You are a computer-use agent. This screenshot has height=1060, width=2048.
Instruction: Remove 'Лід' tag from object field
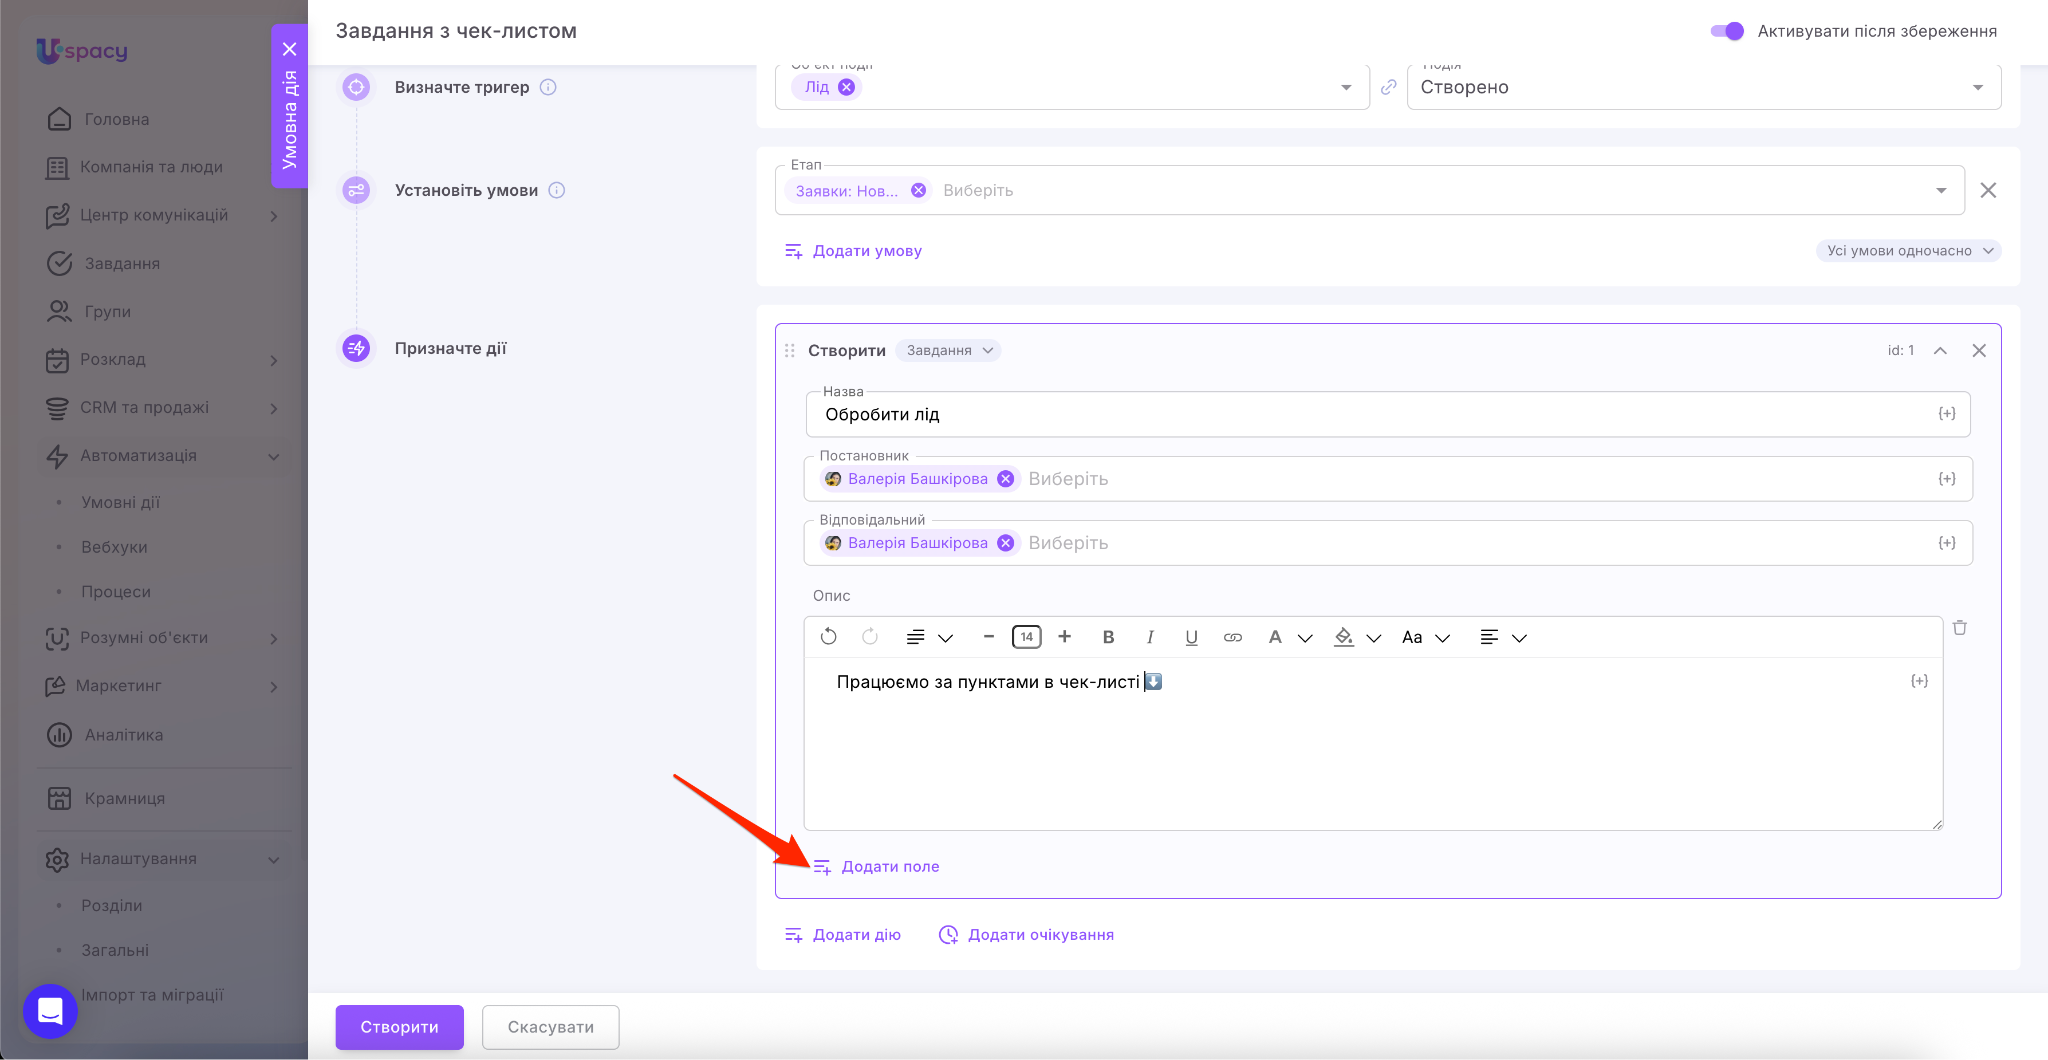tap(846, 87)
